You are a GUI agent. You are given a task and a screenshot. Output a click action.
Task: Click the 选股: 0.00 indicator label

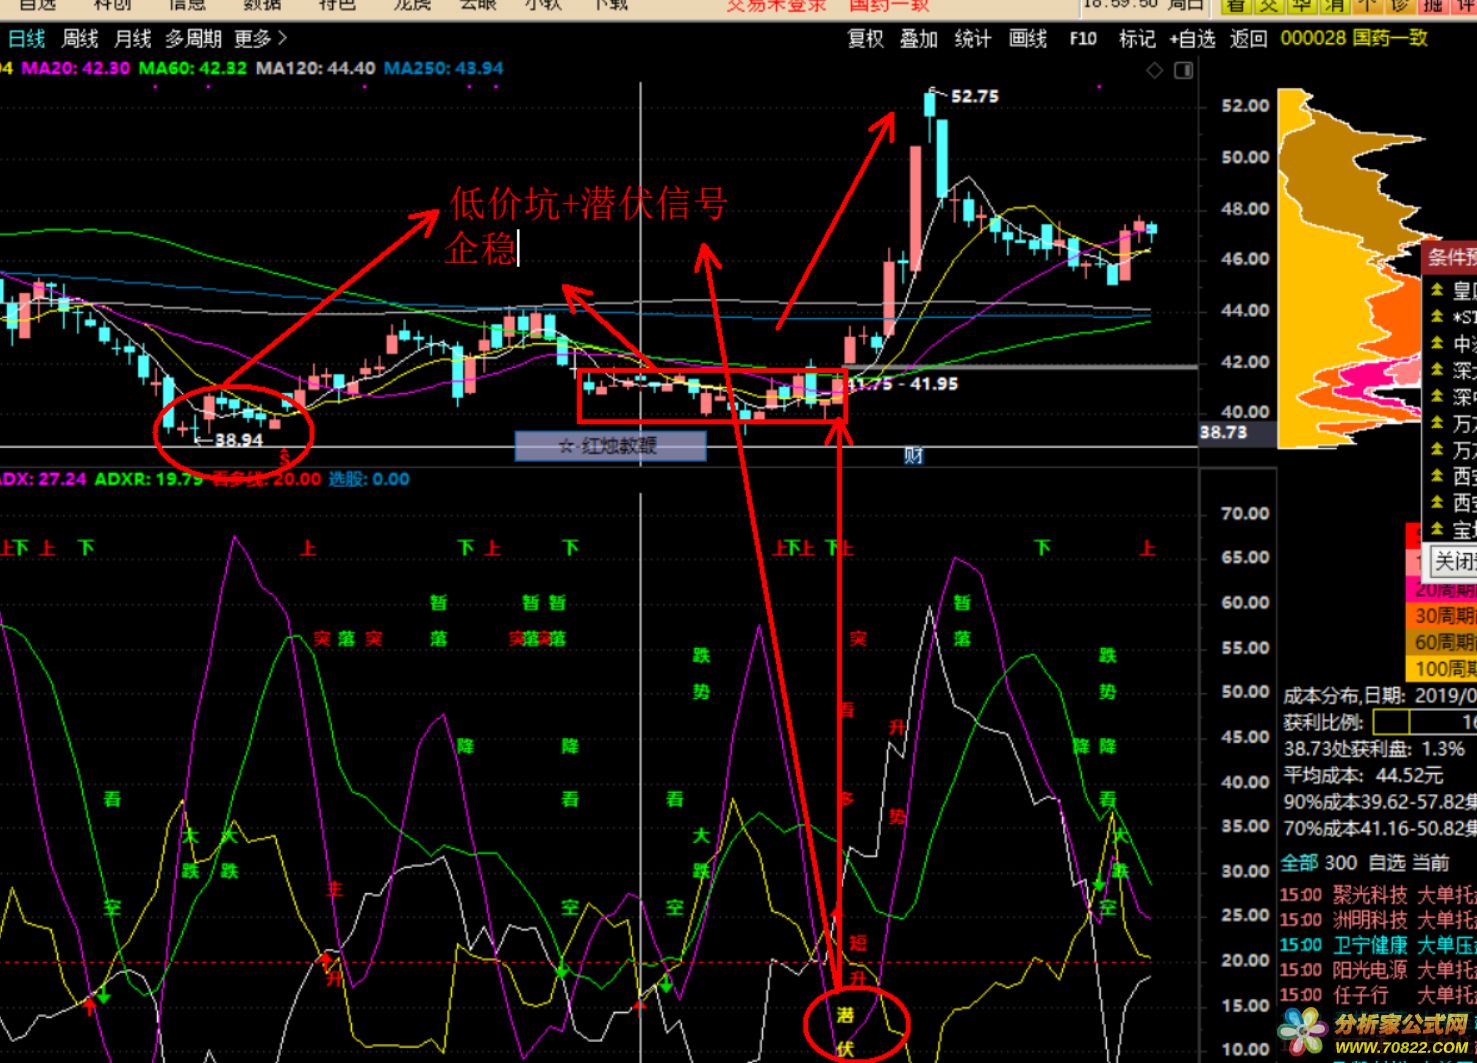[x=369, y=479]
